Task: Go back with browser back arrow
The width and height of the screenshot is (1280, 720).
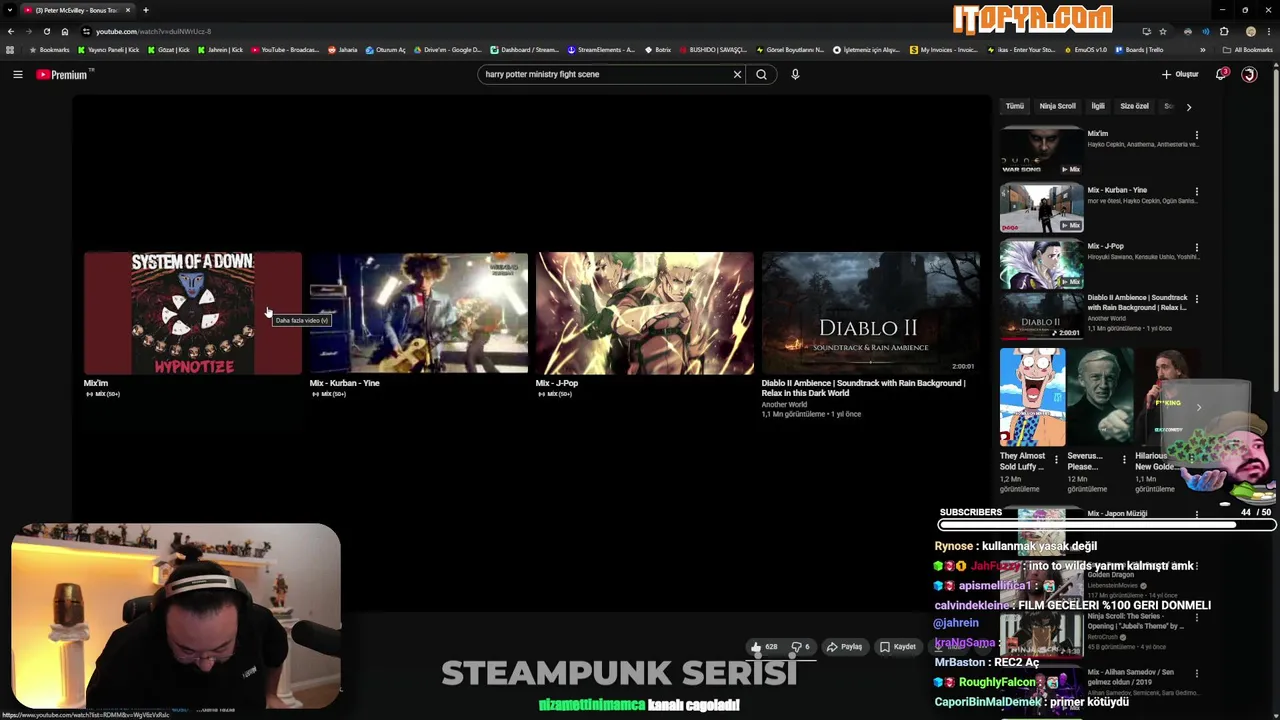Action: [x=11, y=31]
